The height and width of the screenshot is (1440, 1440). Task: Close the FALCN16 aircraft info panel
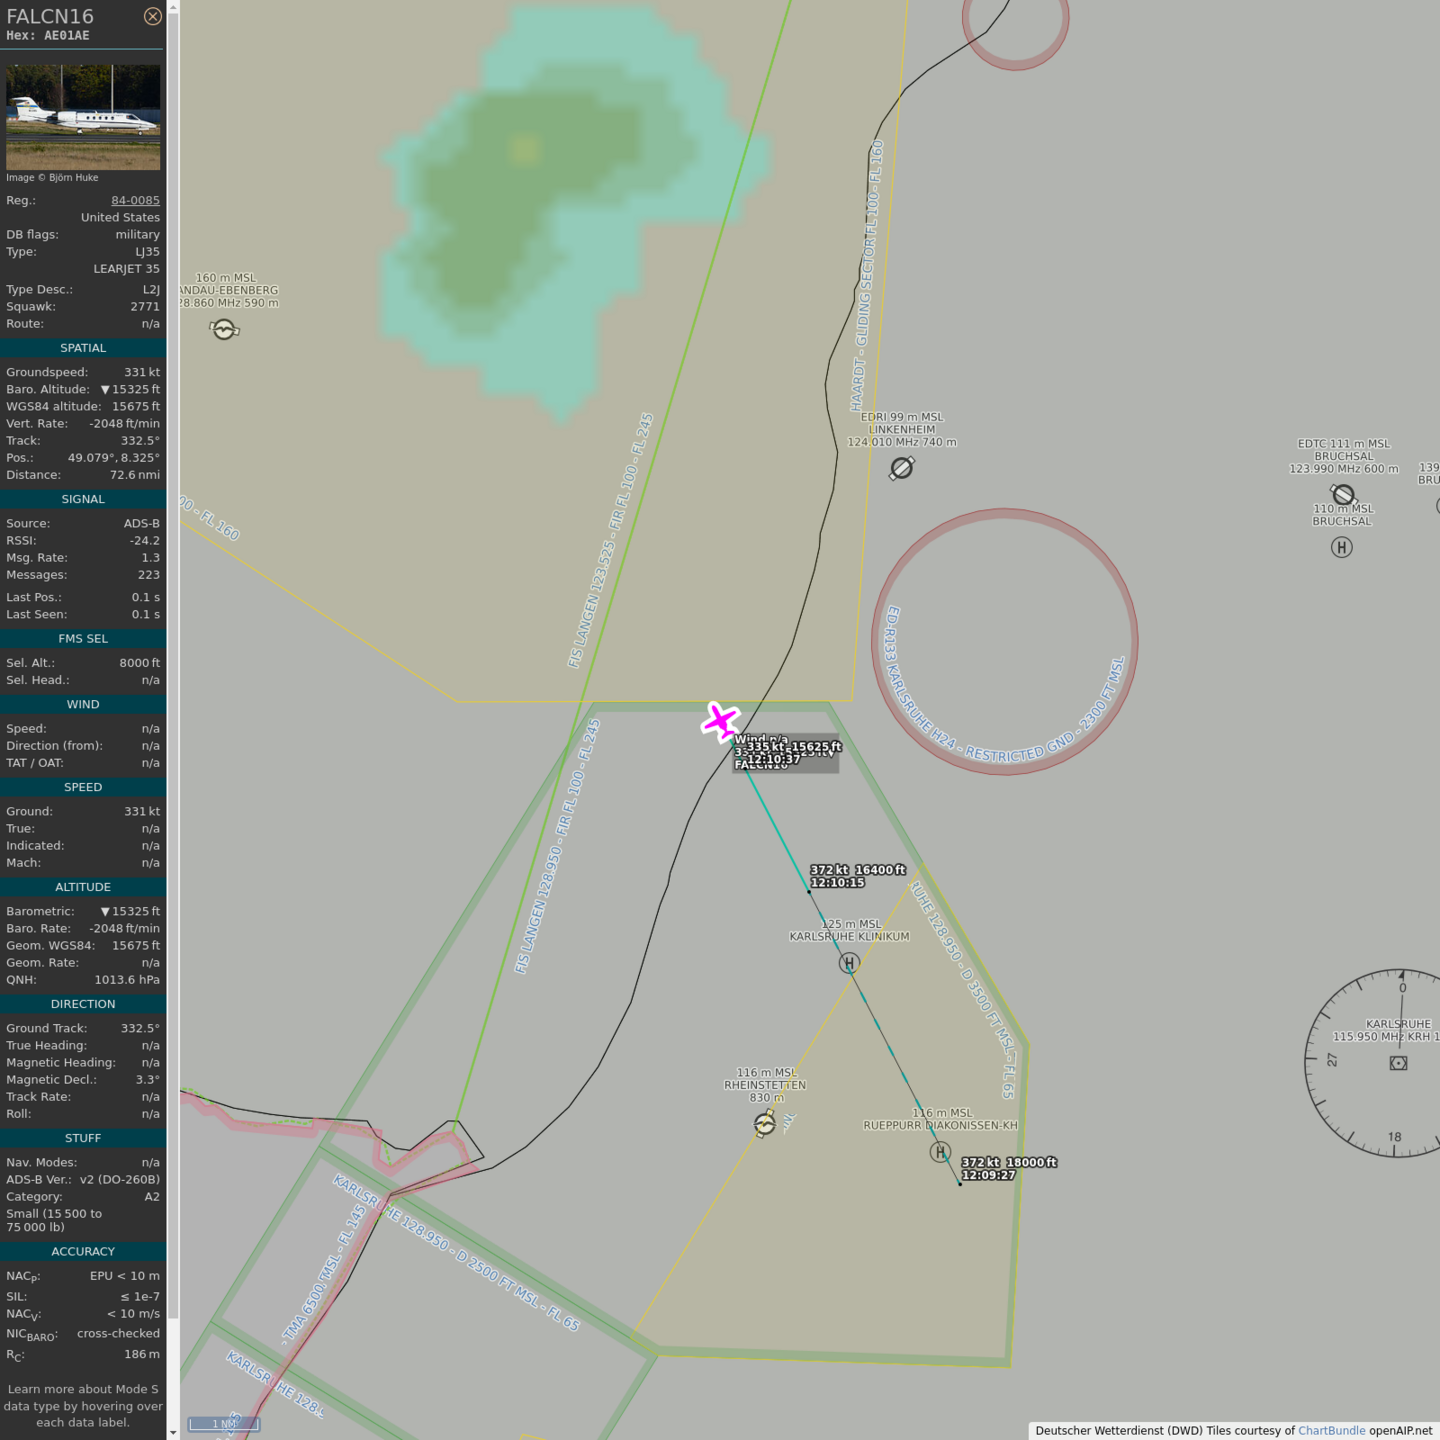152,16
